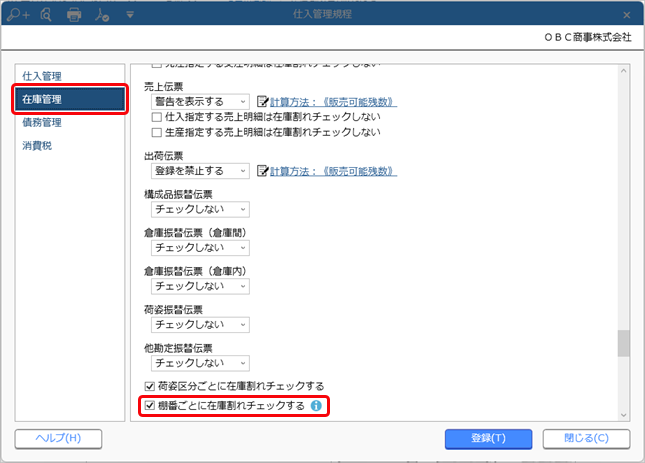This screenshot has height=463, width=645.
Task: Click edit icon next to 出荷伝票 計算方法 link
Action: (x=262, y=171)
